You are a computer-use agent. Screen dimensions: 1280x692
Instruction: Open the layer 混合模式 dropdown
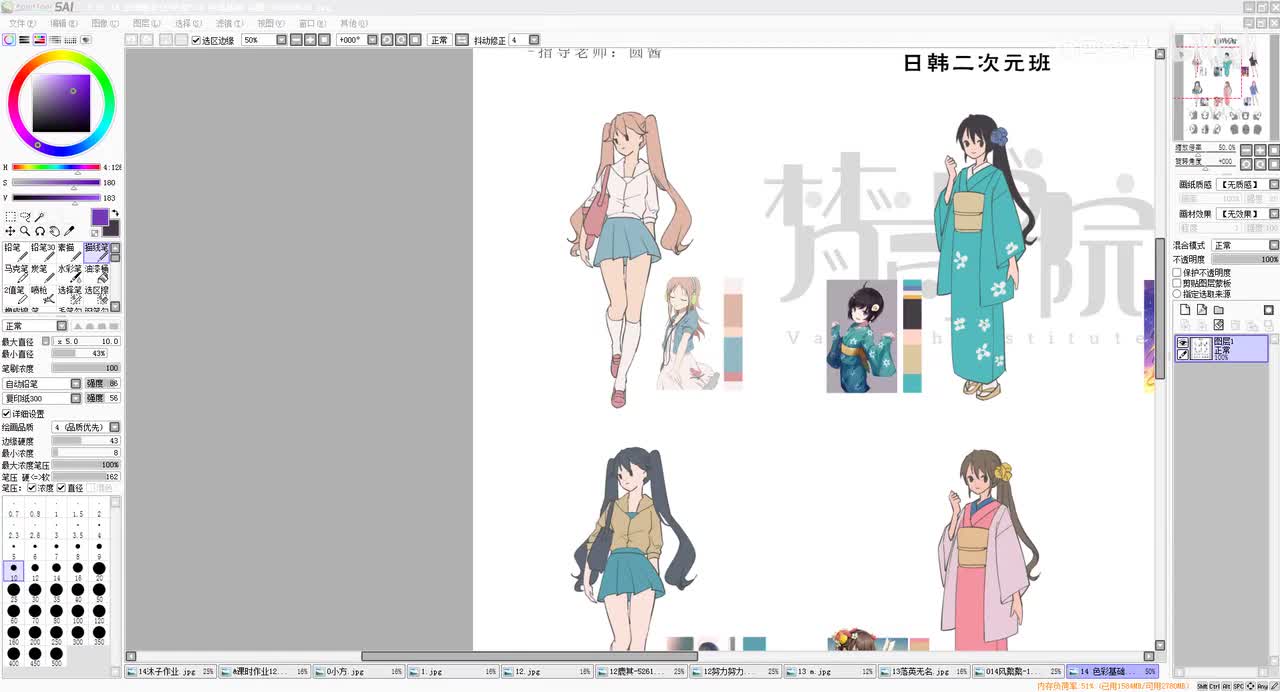click(1273, 245)
